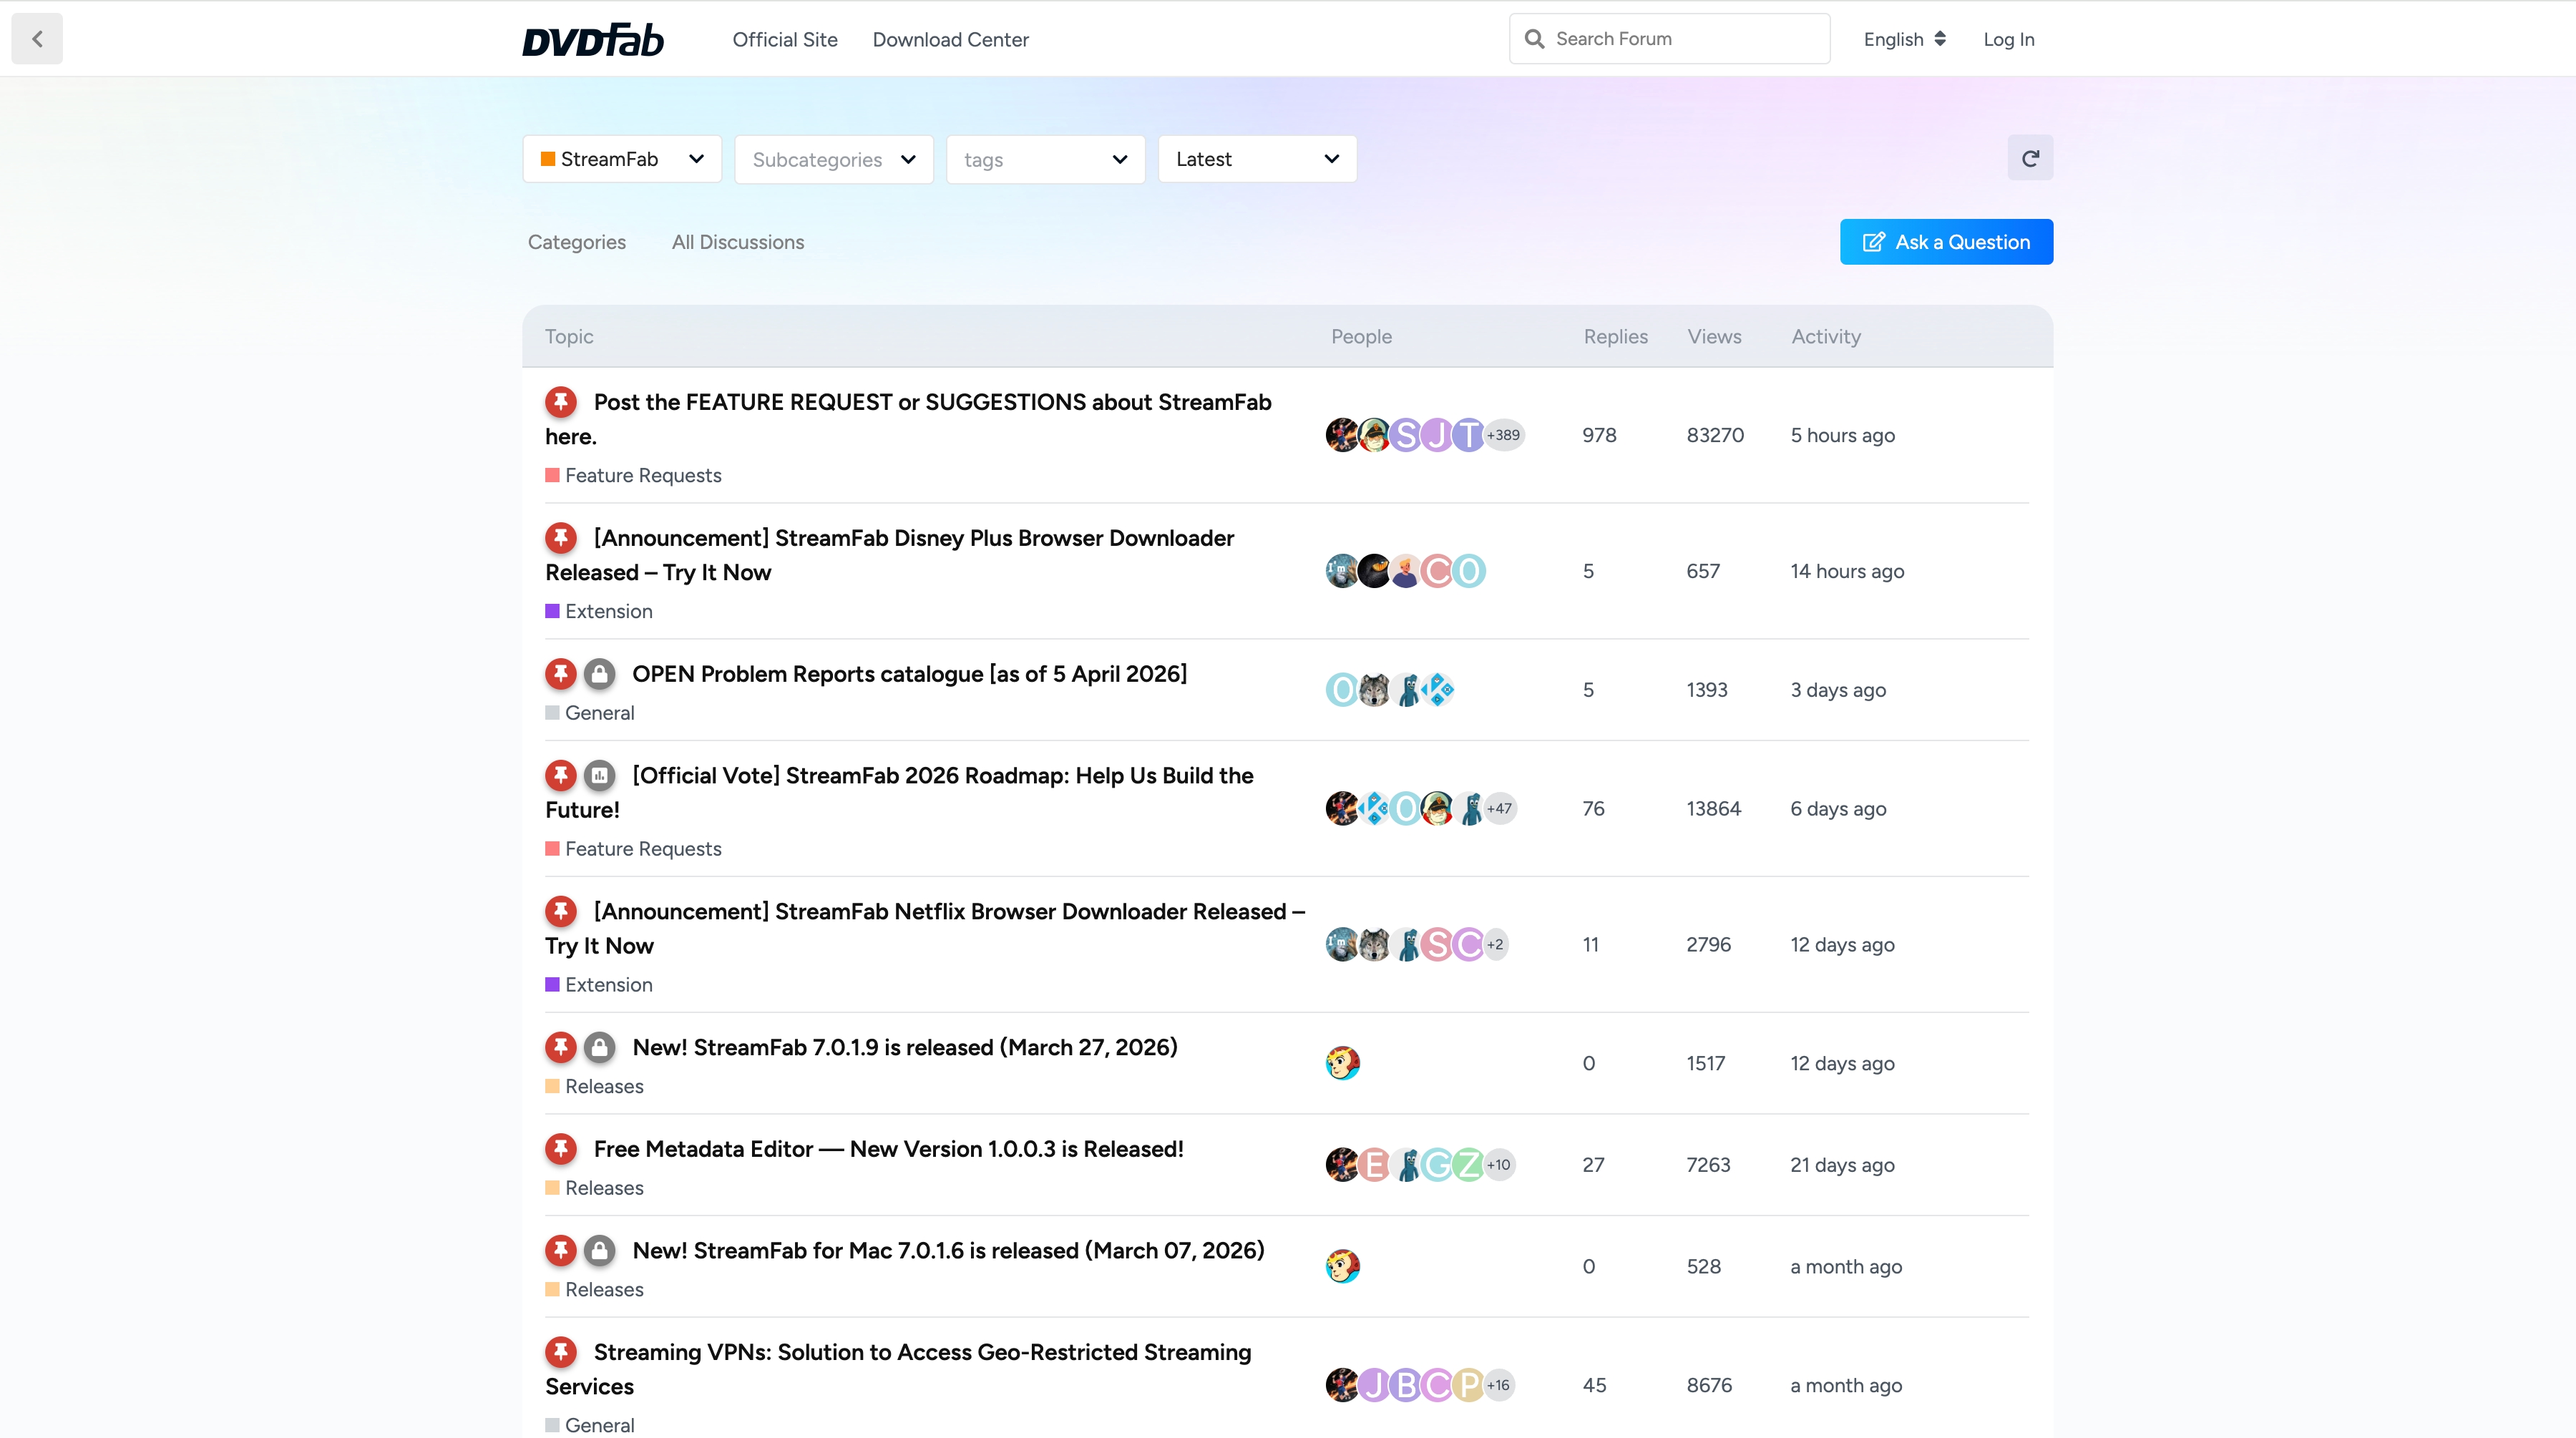Open the Official Site link
This screenshot has width=2576, height=1438.
pyautogui.click(x=785, y=40)
